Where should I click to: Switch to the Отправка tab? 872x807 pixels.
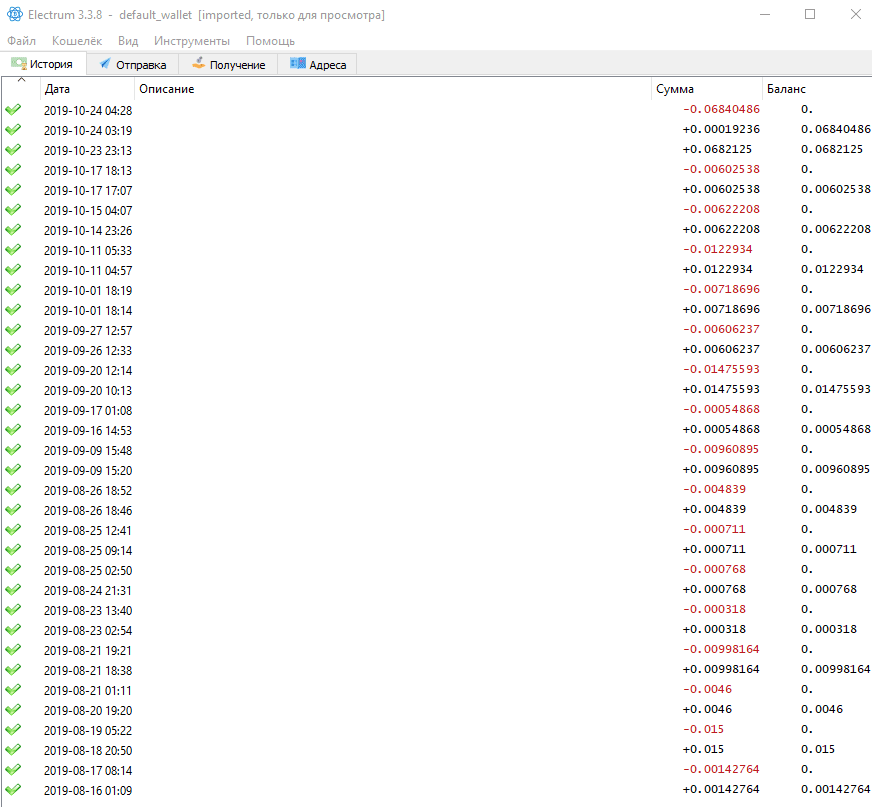pyautogui.click(x=133, y=63)
